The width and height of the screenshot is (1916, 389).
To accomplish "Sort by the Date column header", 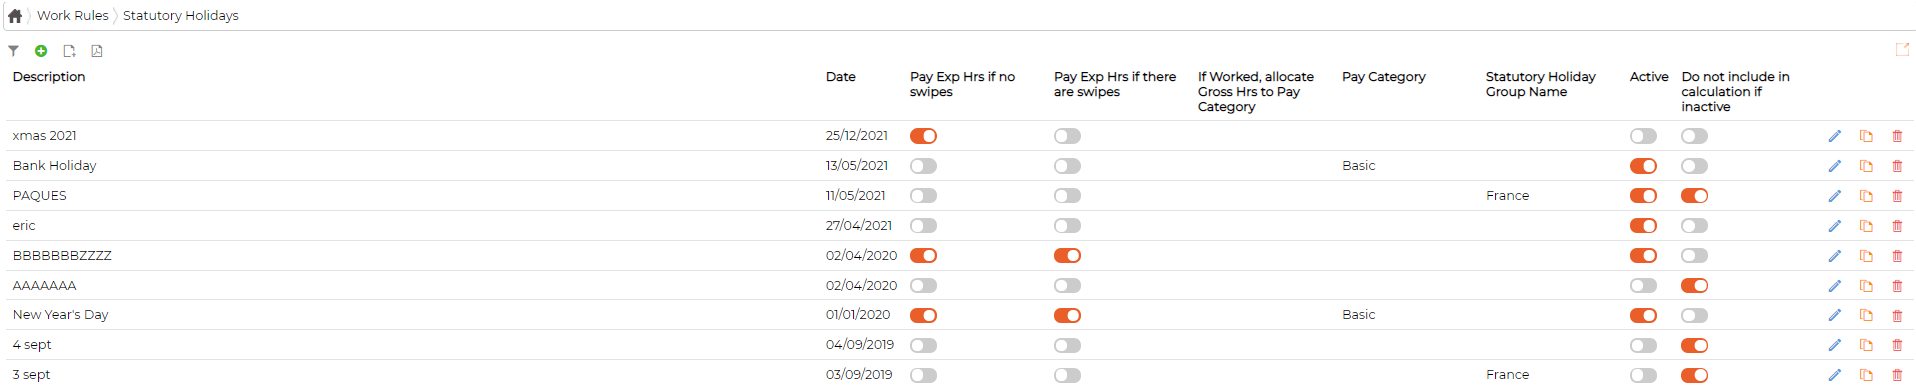I will click(x=841, y=77).
